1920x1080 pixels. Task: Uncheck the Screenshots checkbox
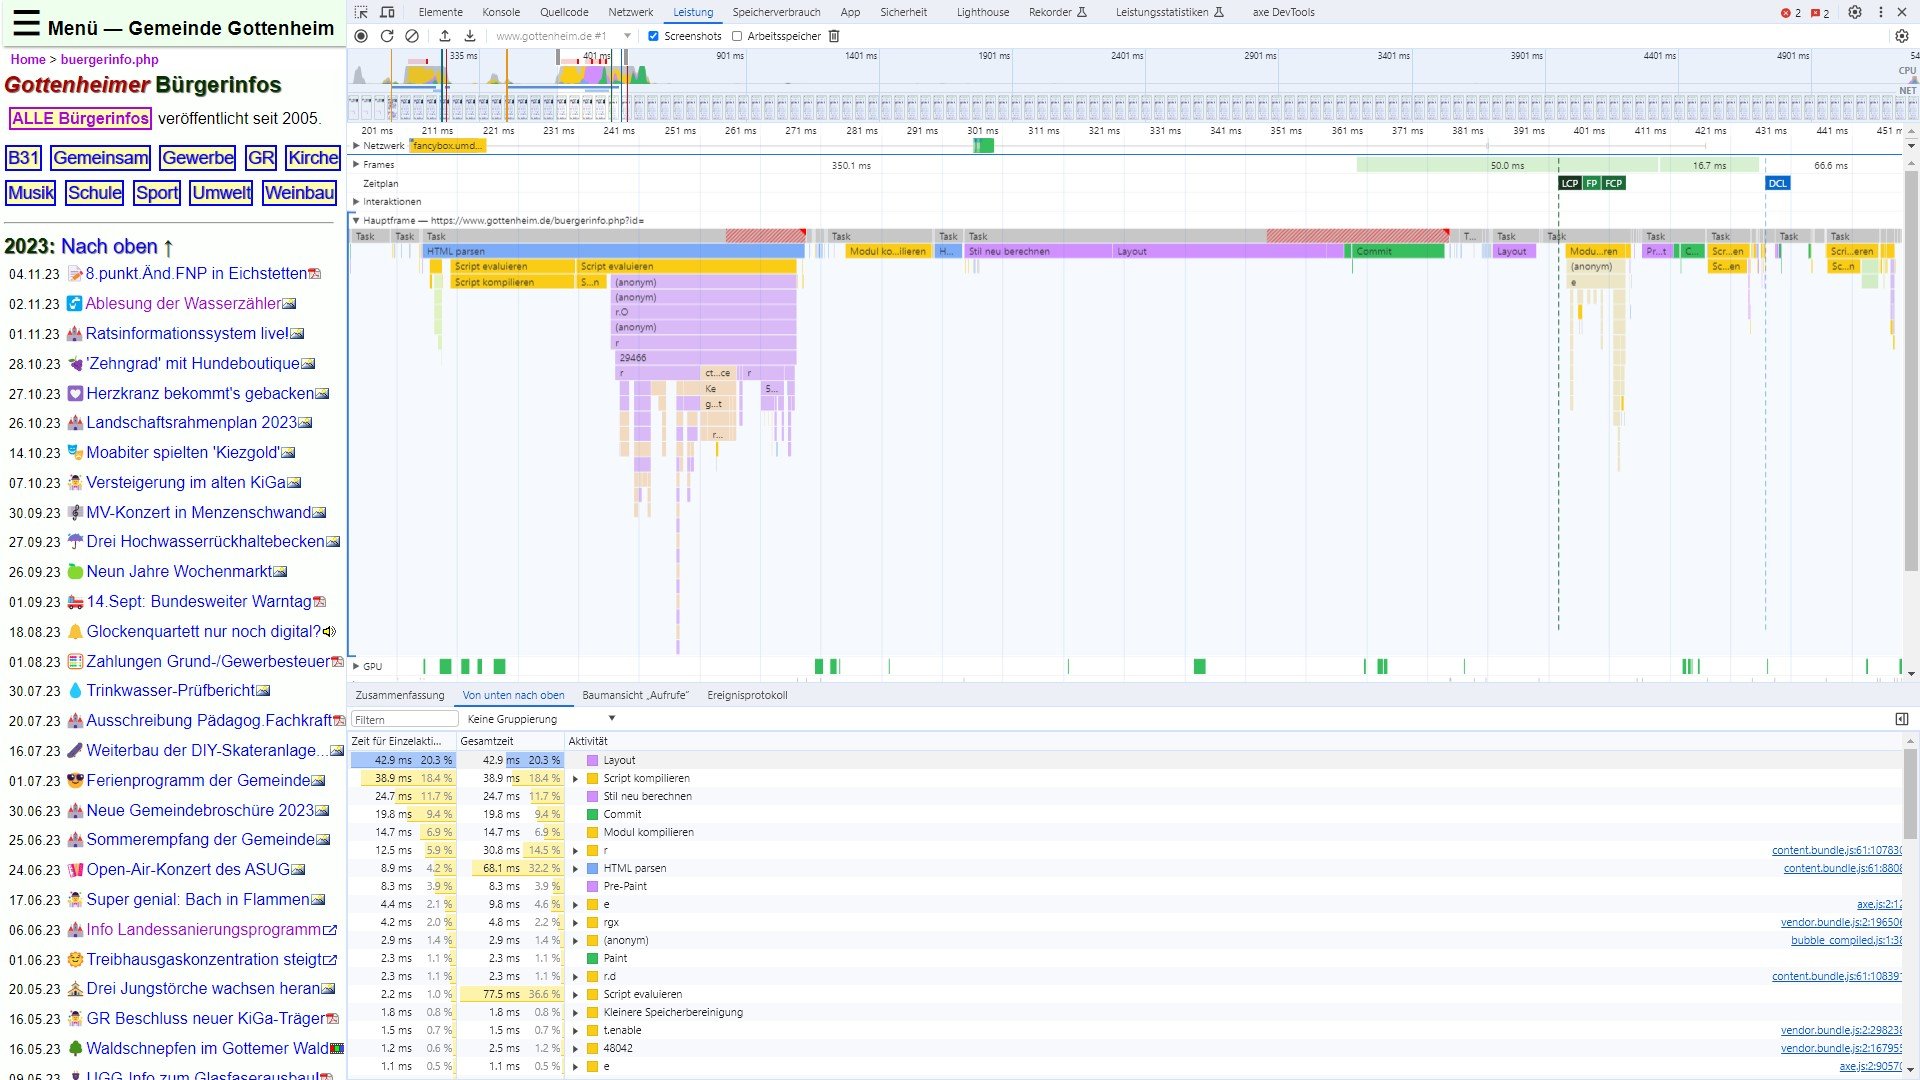click(653, 36)
